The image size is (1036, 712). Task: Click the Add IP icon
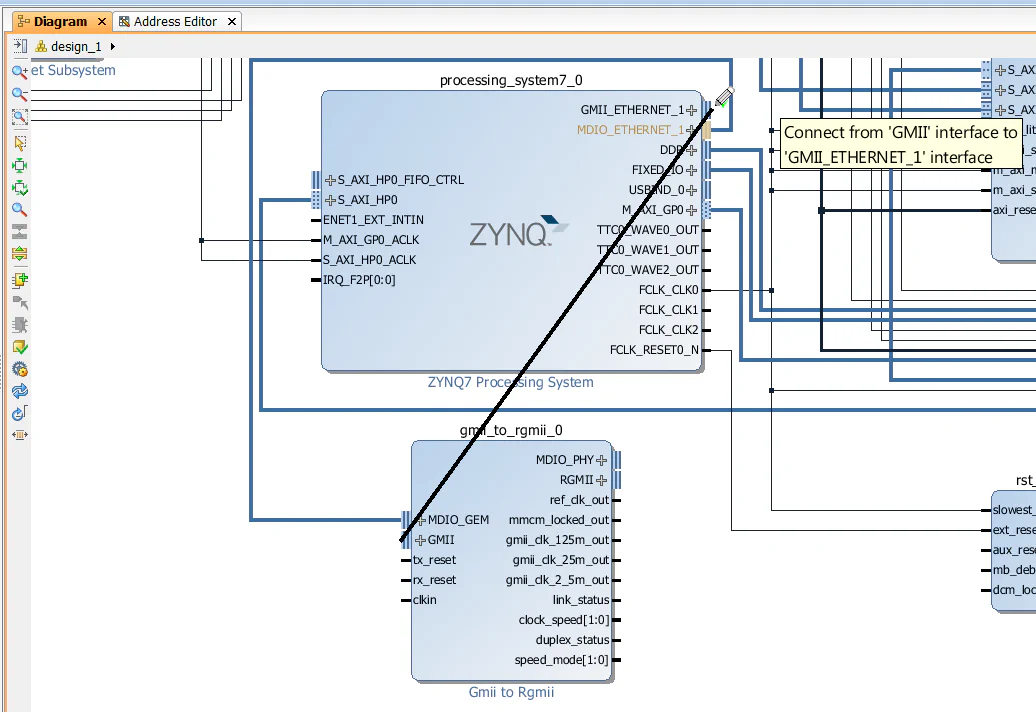pos(20,280)
